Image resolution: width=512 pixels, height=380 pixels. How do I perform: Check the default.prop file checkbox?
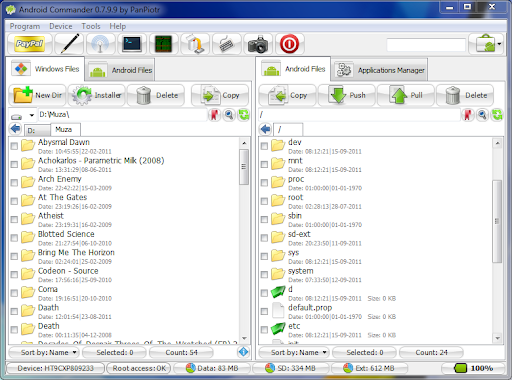[264, 311]
